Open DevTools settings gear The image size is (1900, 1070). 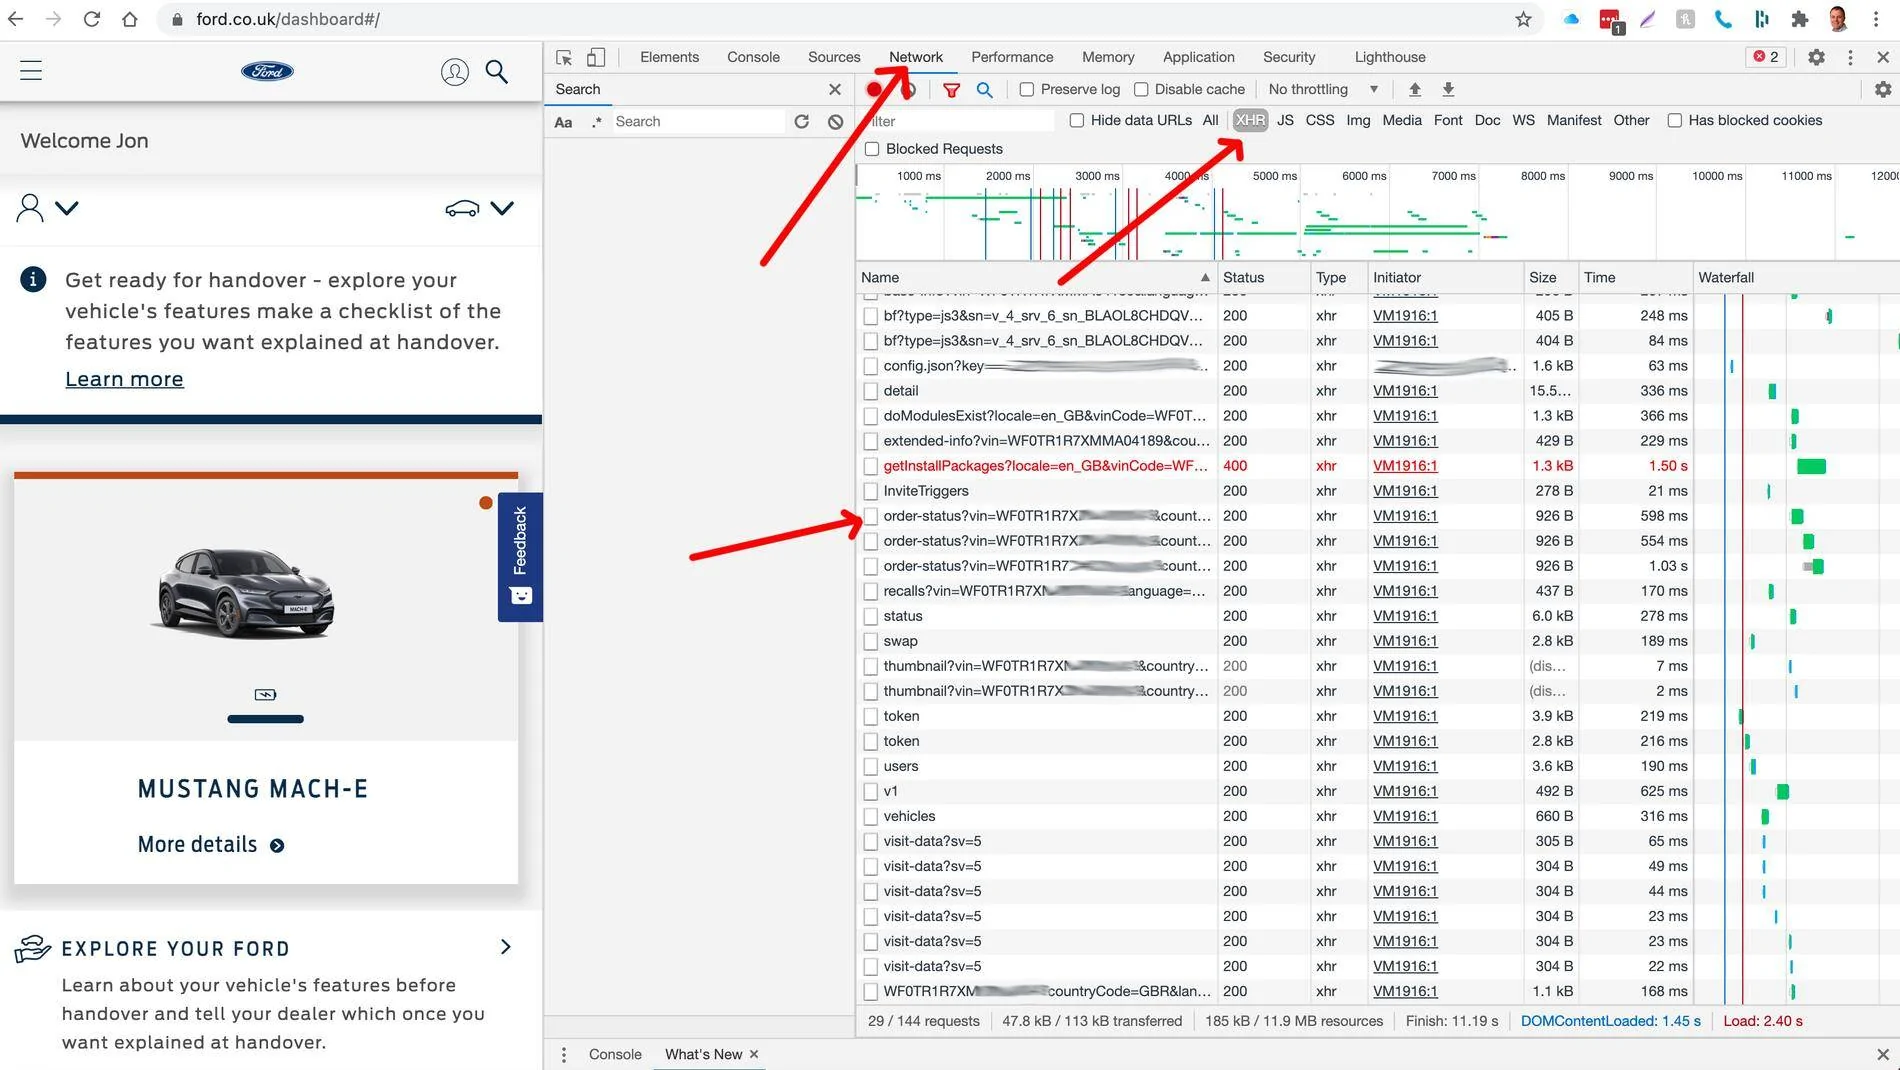pos(1816,57)
